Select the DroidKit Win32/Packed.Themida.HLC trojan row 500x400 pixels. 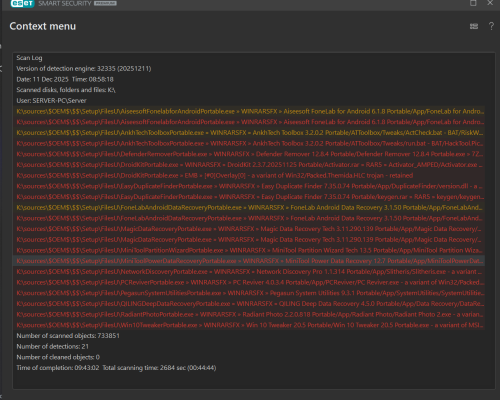coord(250,175)
